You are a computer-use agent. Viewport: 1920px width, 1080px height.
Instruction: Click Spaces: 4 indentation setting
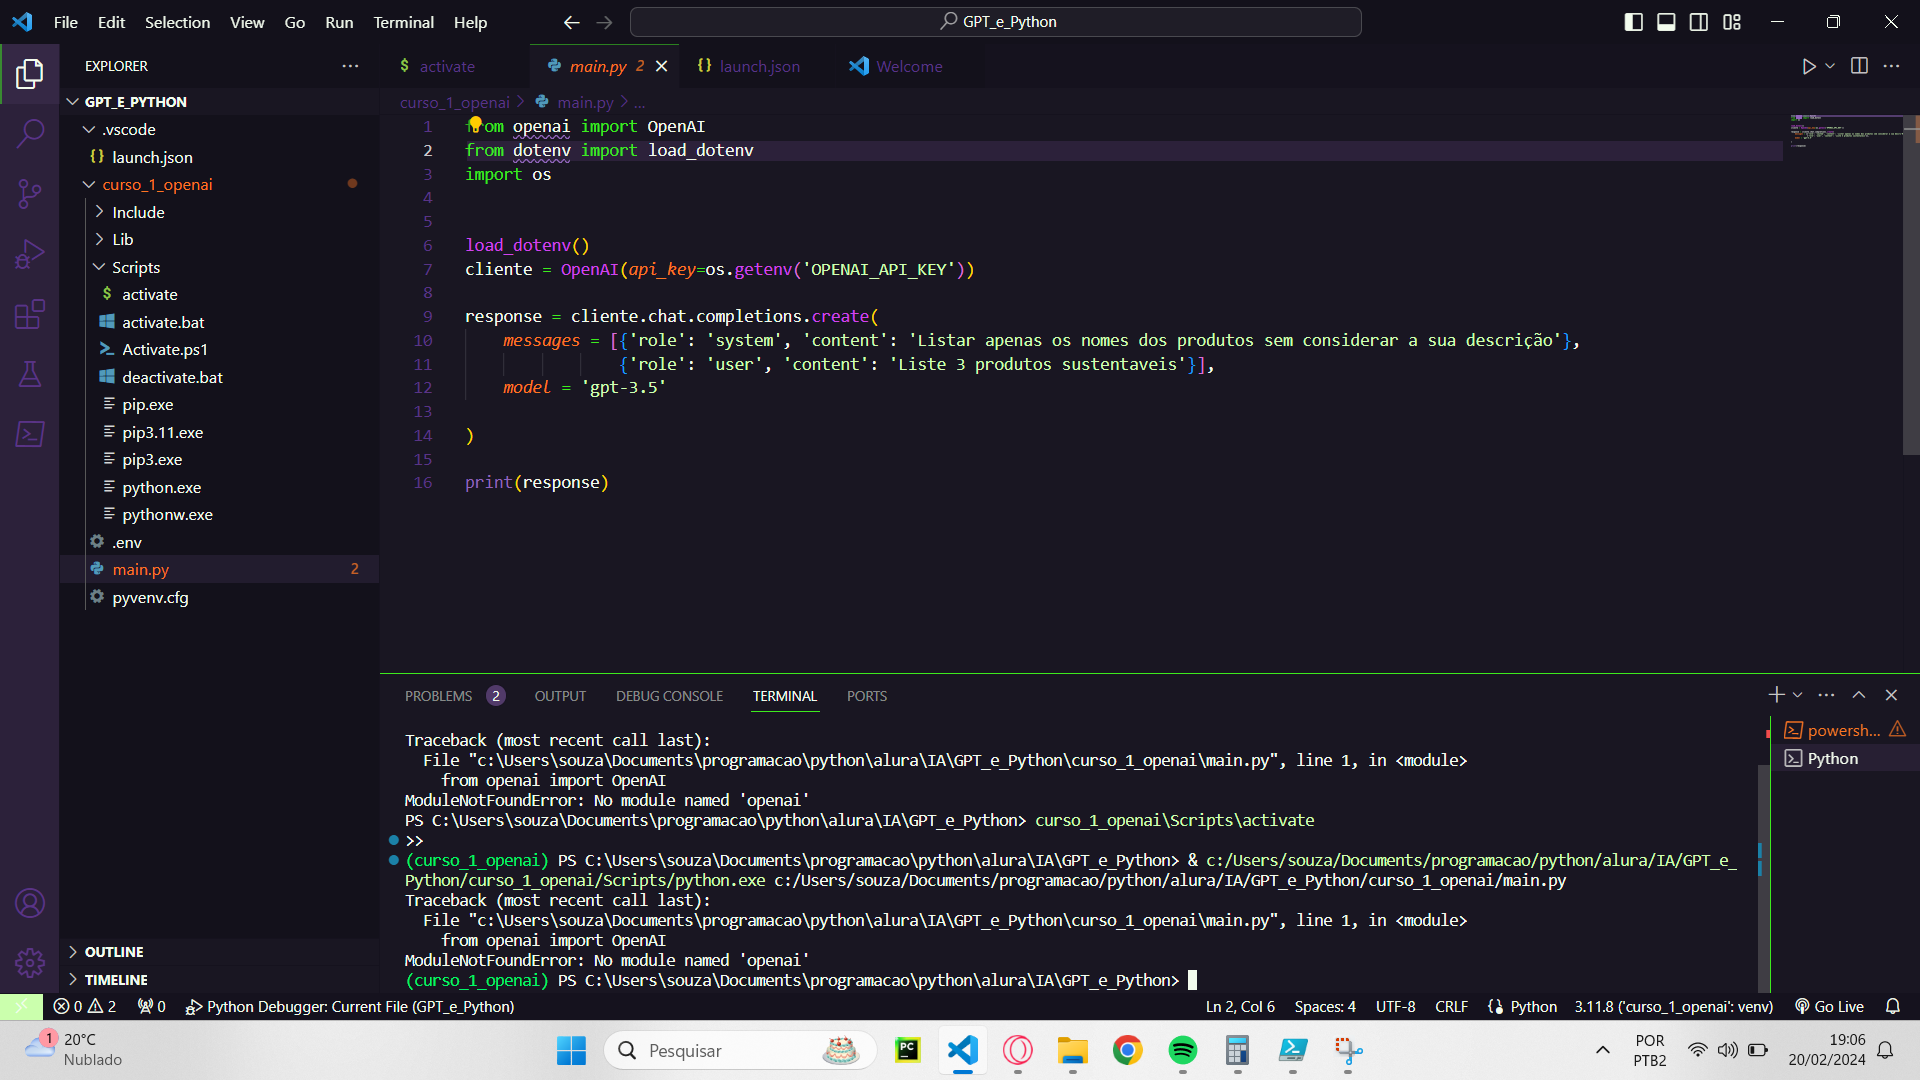pyautogui.click(x=1325, y=1007)
